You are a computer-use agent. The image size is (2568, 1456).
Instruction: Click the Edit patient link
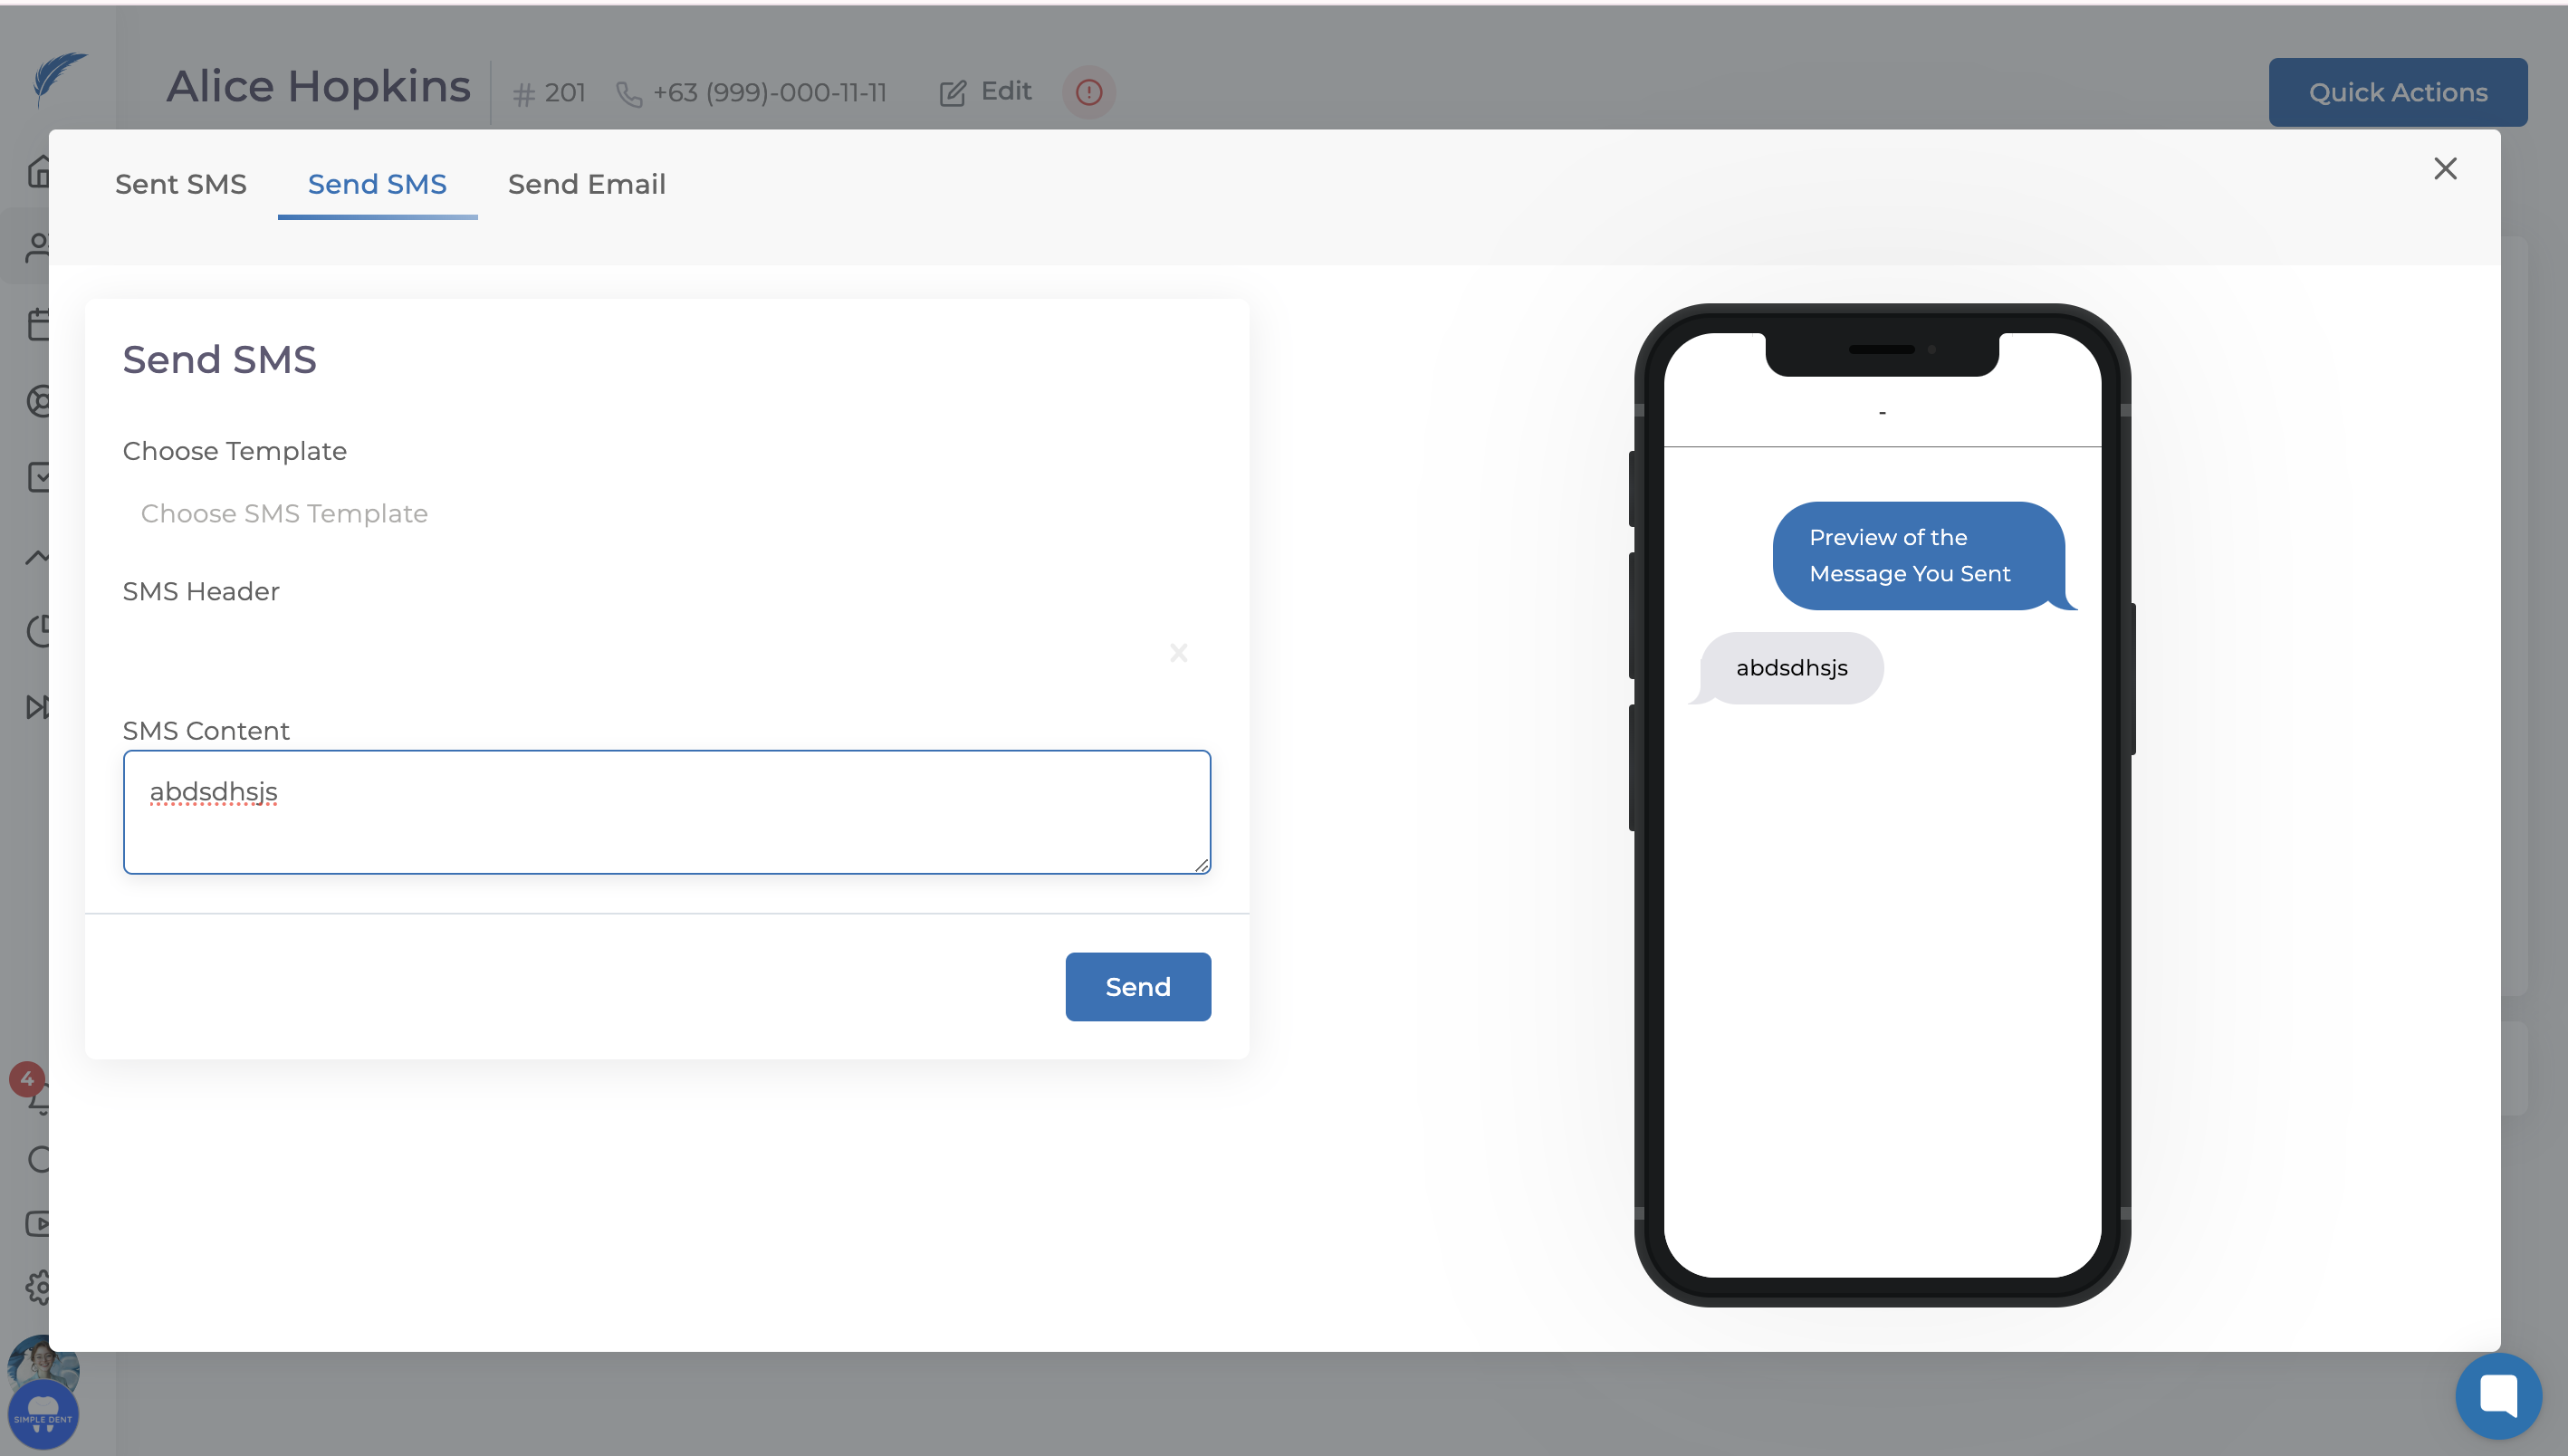tap(985, 92)
